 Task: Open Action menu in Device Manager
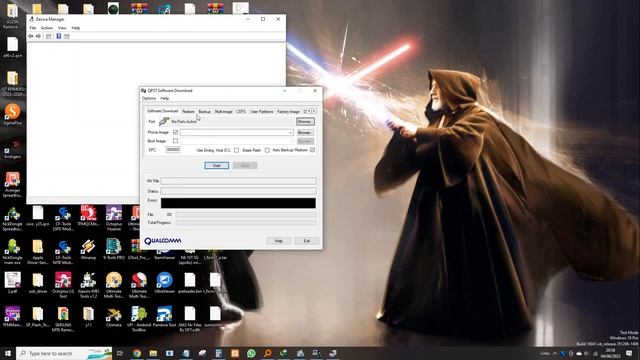click(47, 28)
